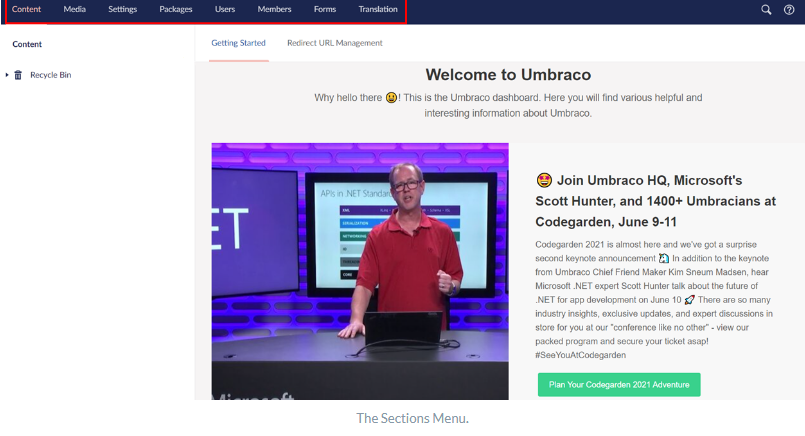Select Recycle Bin in the content tree
805x436 pixels.
[50, 75]
